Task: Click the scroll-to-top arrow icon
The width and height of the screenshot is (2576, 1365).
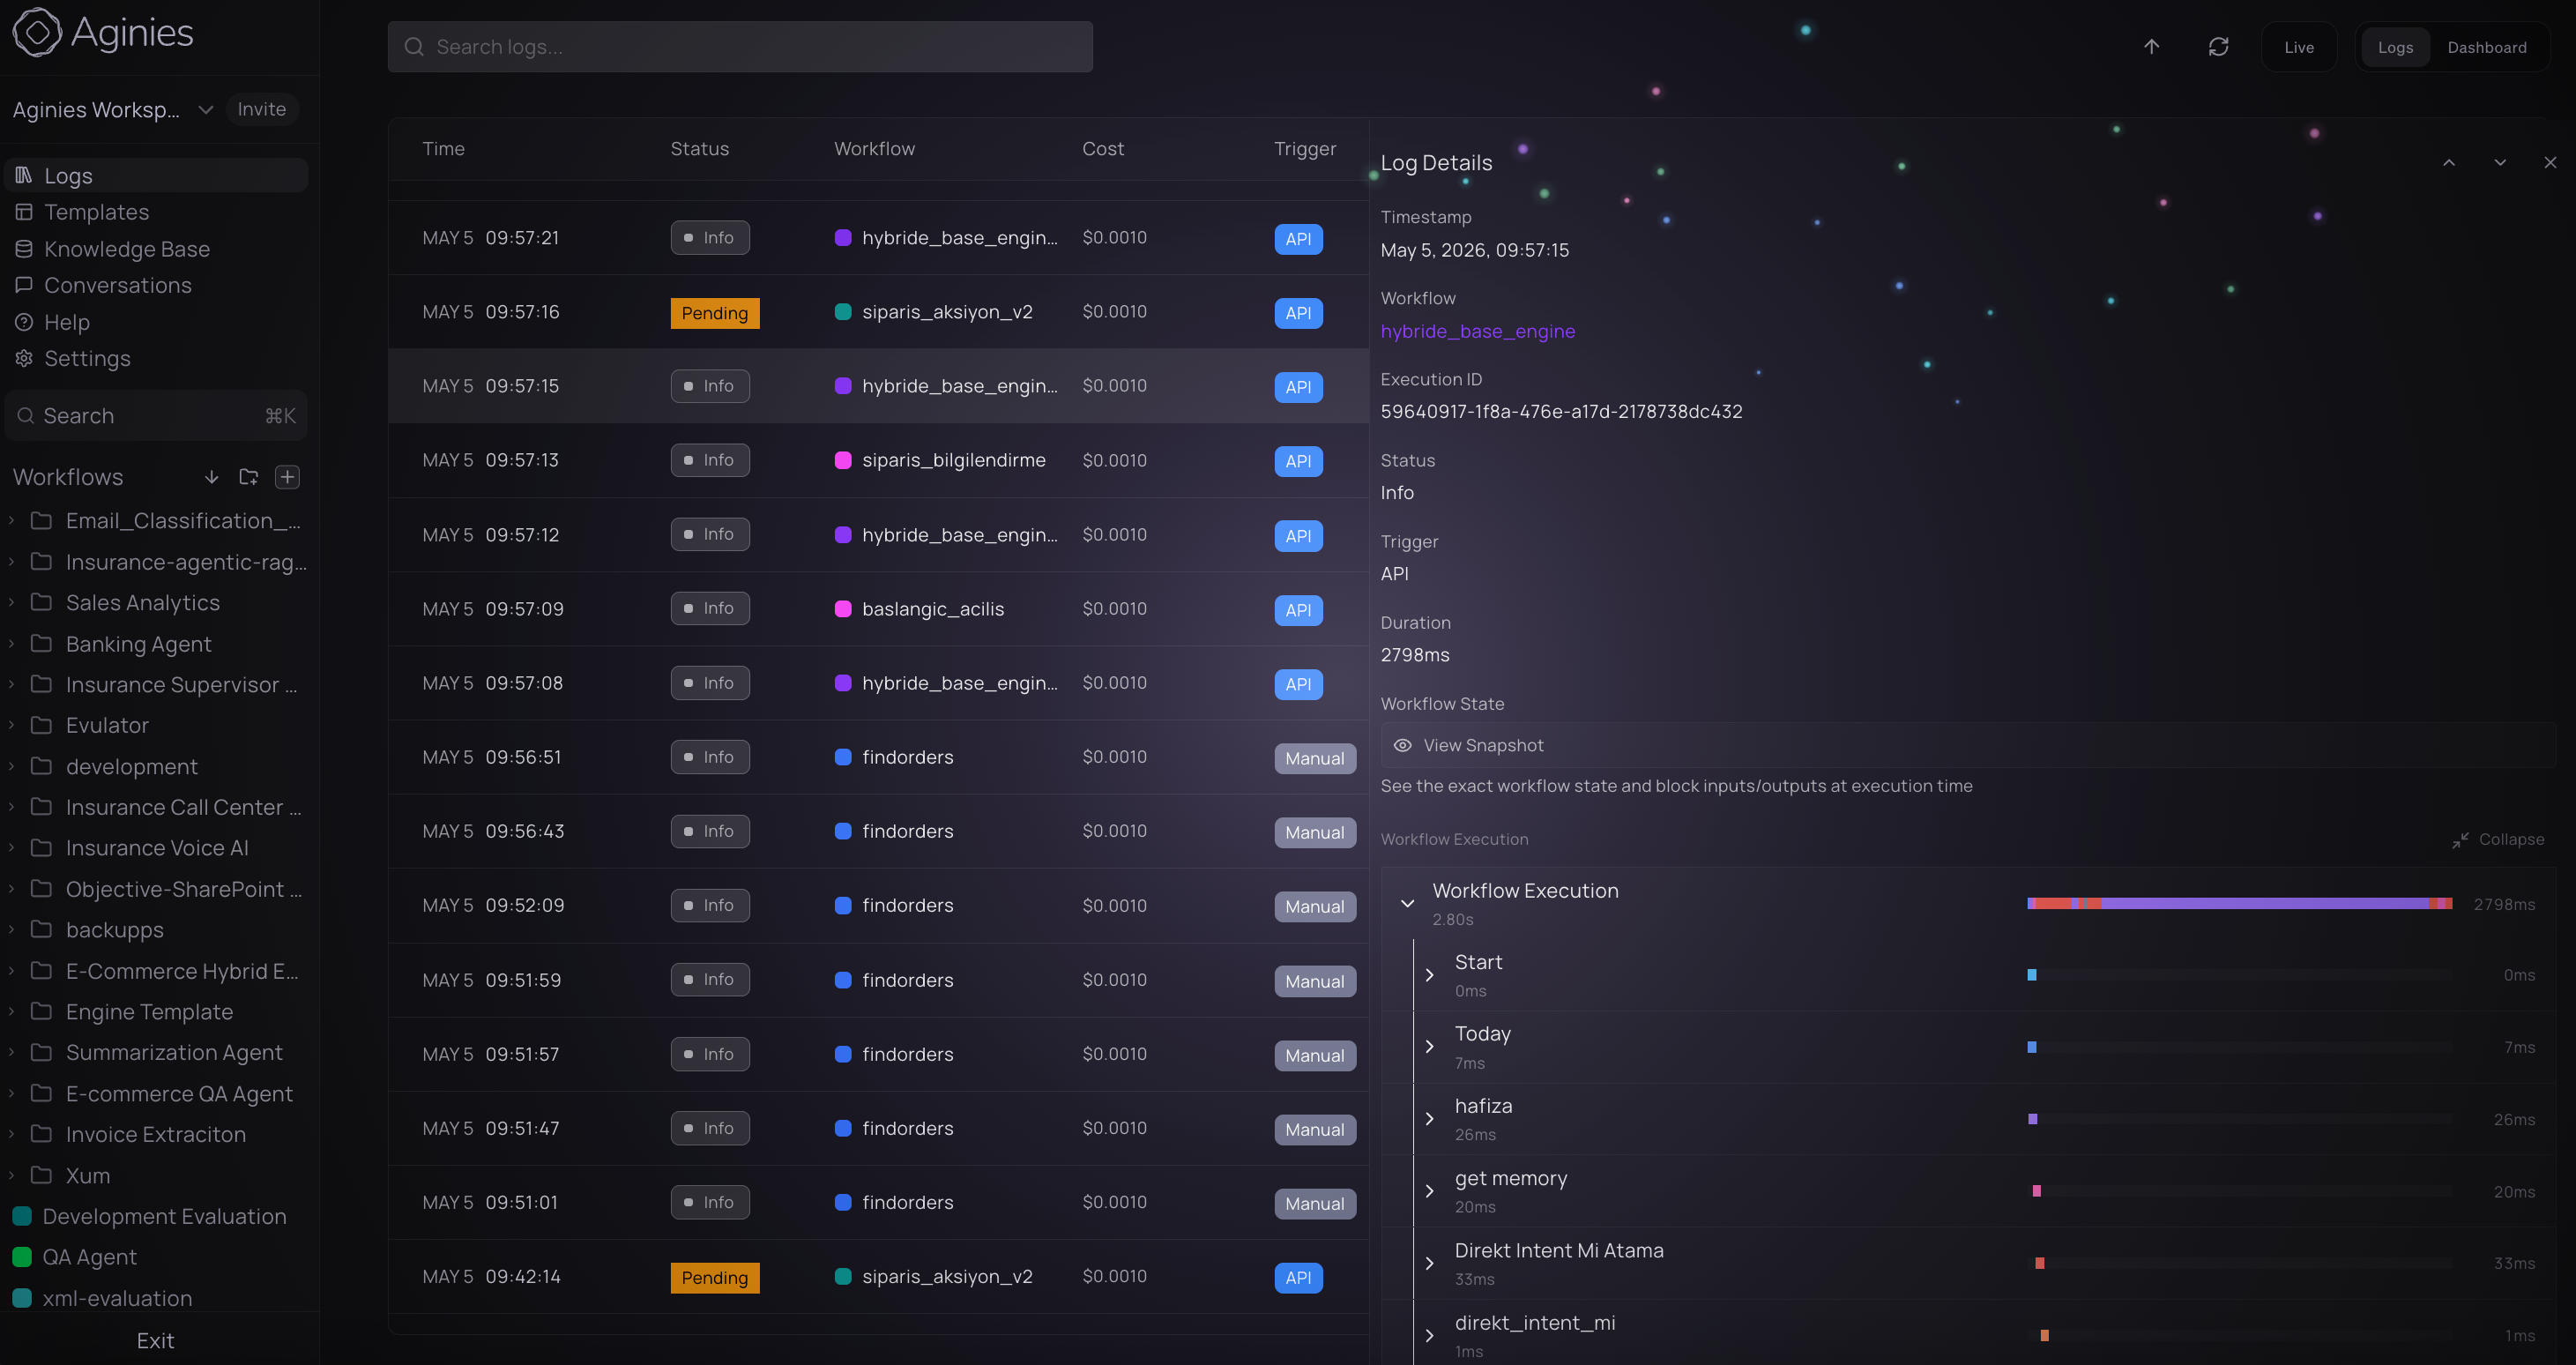Action: click(x=2152, y=47)
